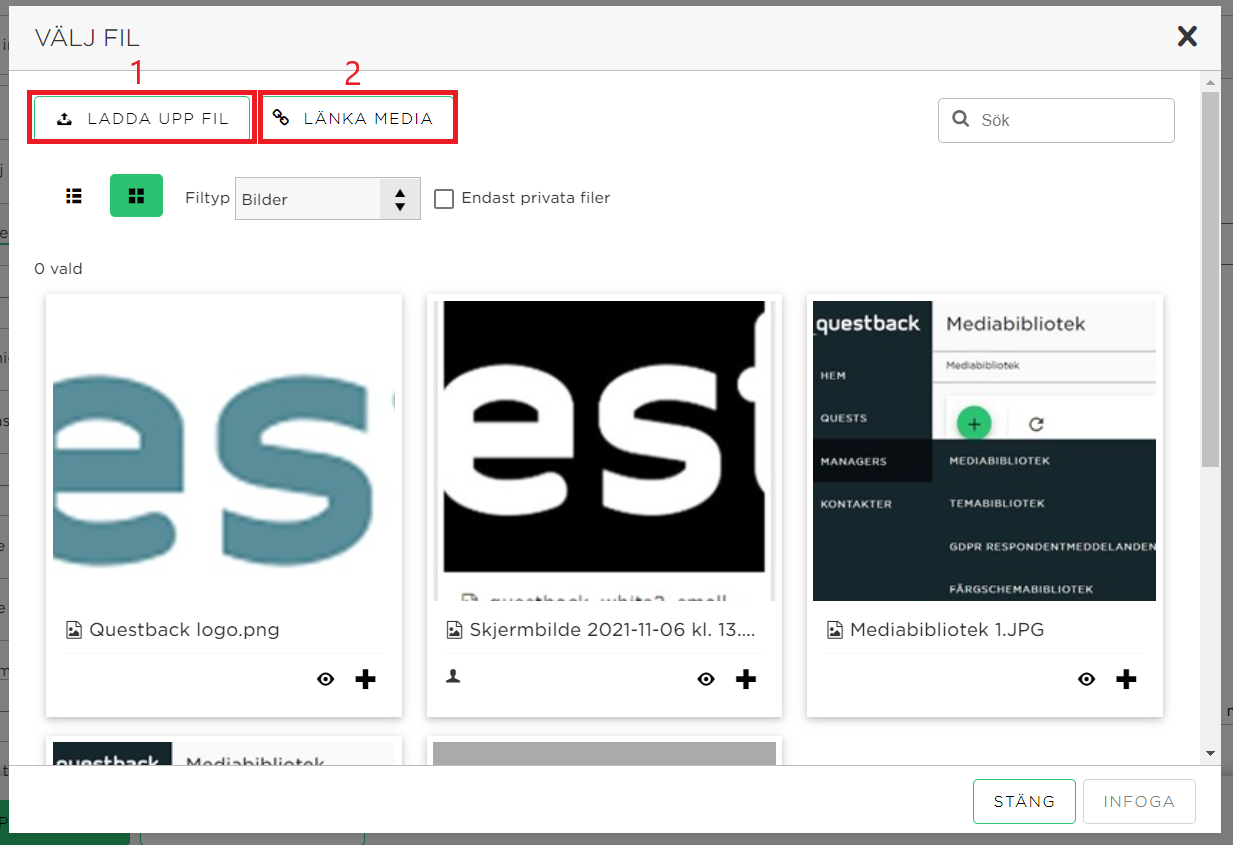Click the scrollbar down arrow
Image resolution: width=1233 pixels, height=845 pixels.
point(1210,753)
